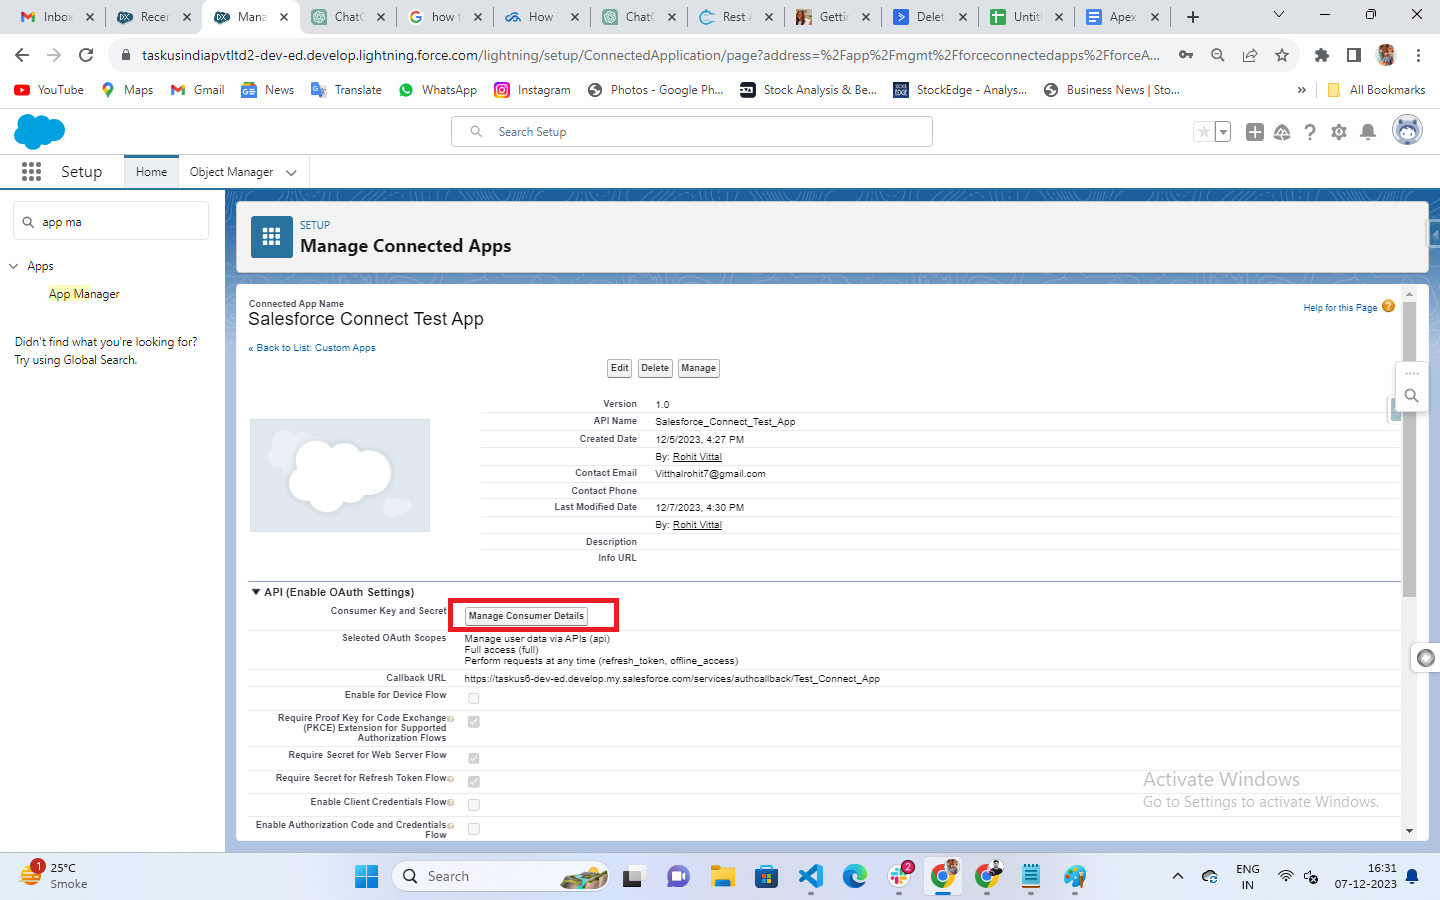Toggle the Enable for Device Flow checkbox
Viewport: 1440px width, 900px height.
coord(474,698)
